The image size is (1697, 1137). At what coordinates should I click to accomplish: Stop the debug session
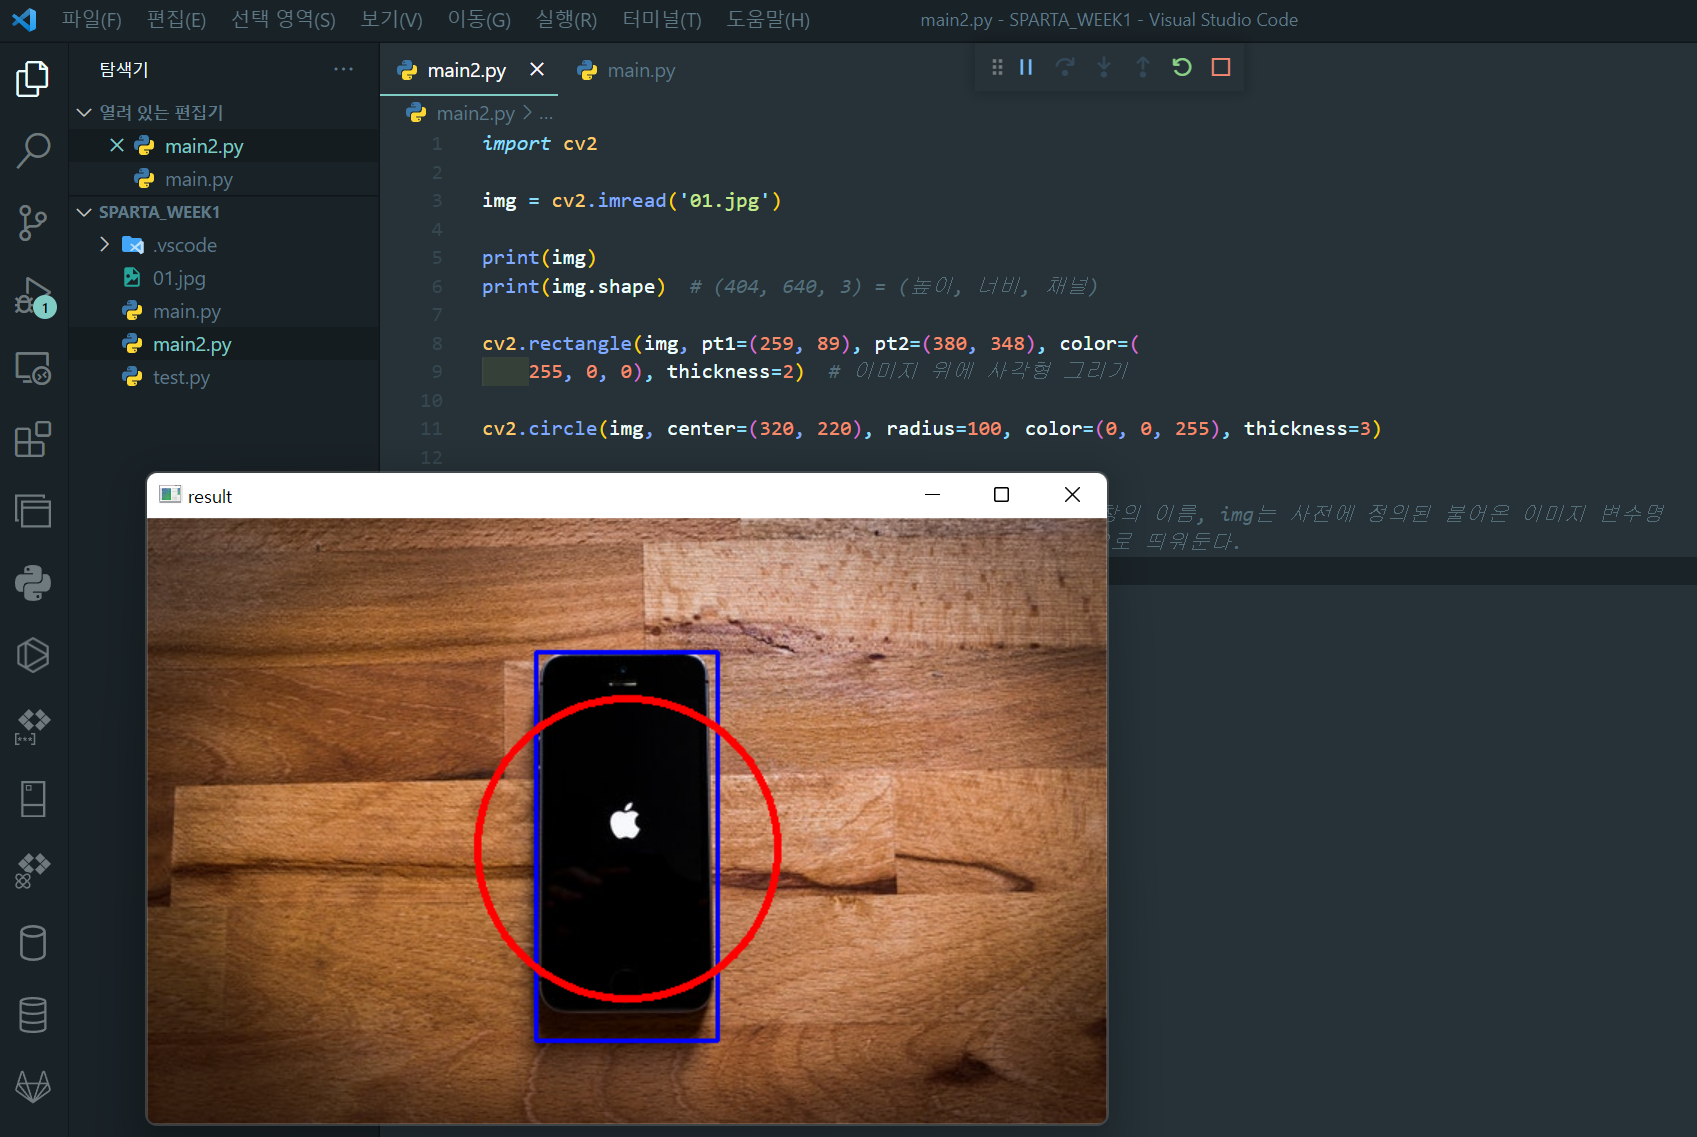point(1221,67)
